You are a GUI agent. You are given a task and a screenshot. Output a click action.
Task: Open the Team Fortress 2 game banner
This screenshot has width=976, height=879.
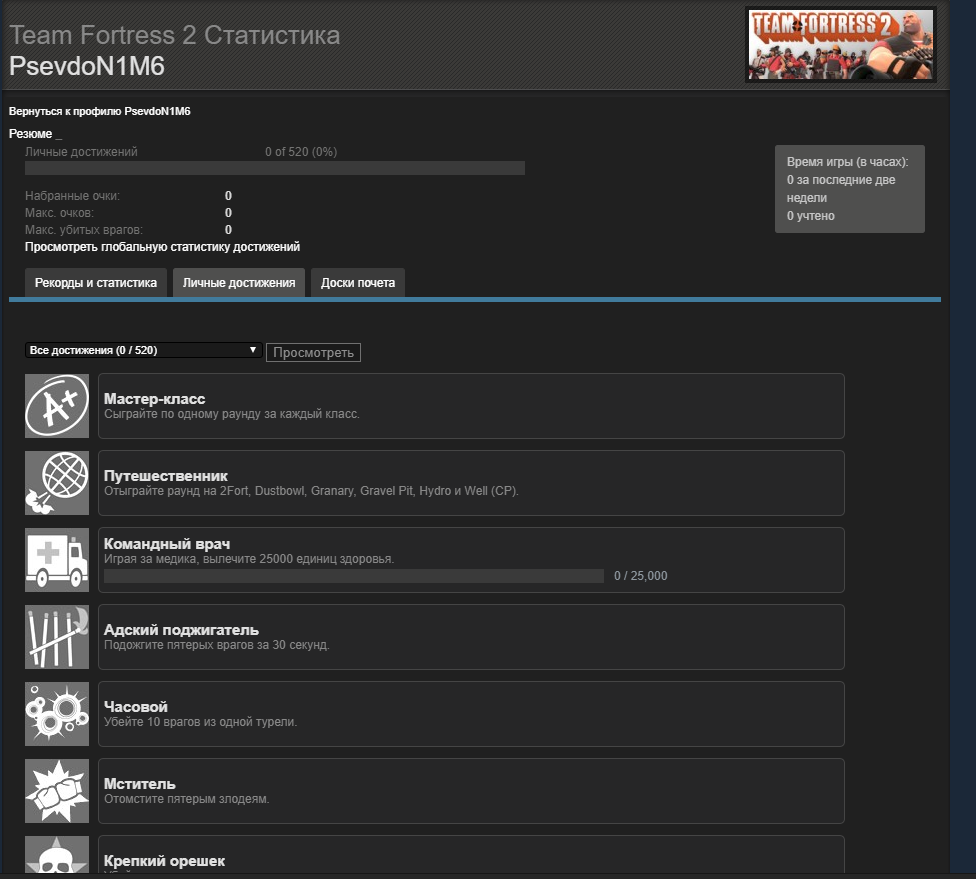(840, 44)
